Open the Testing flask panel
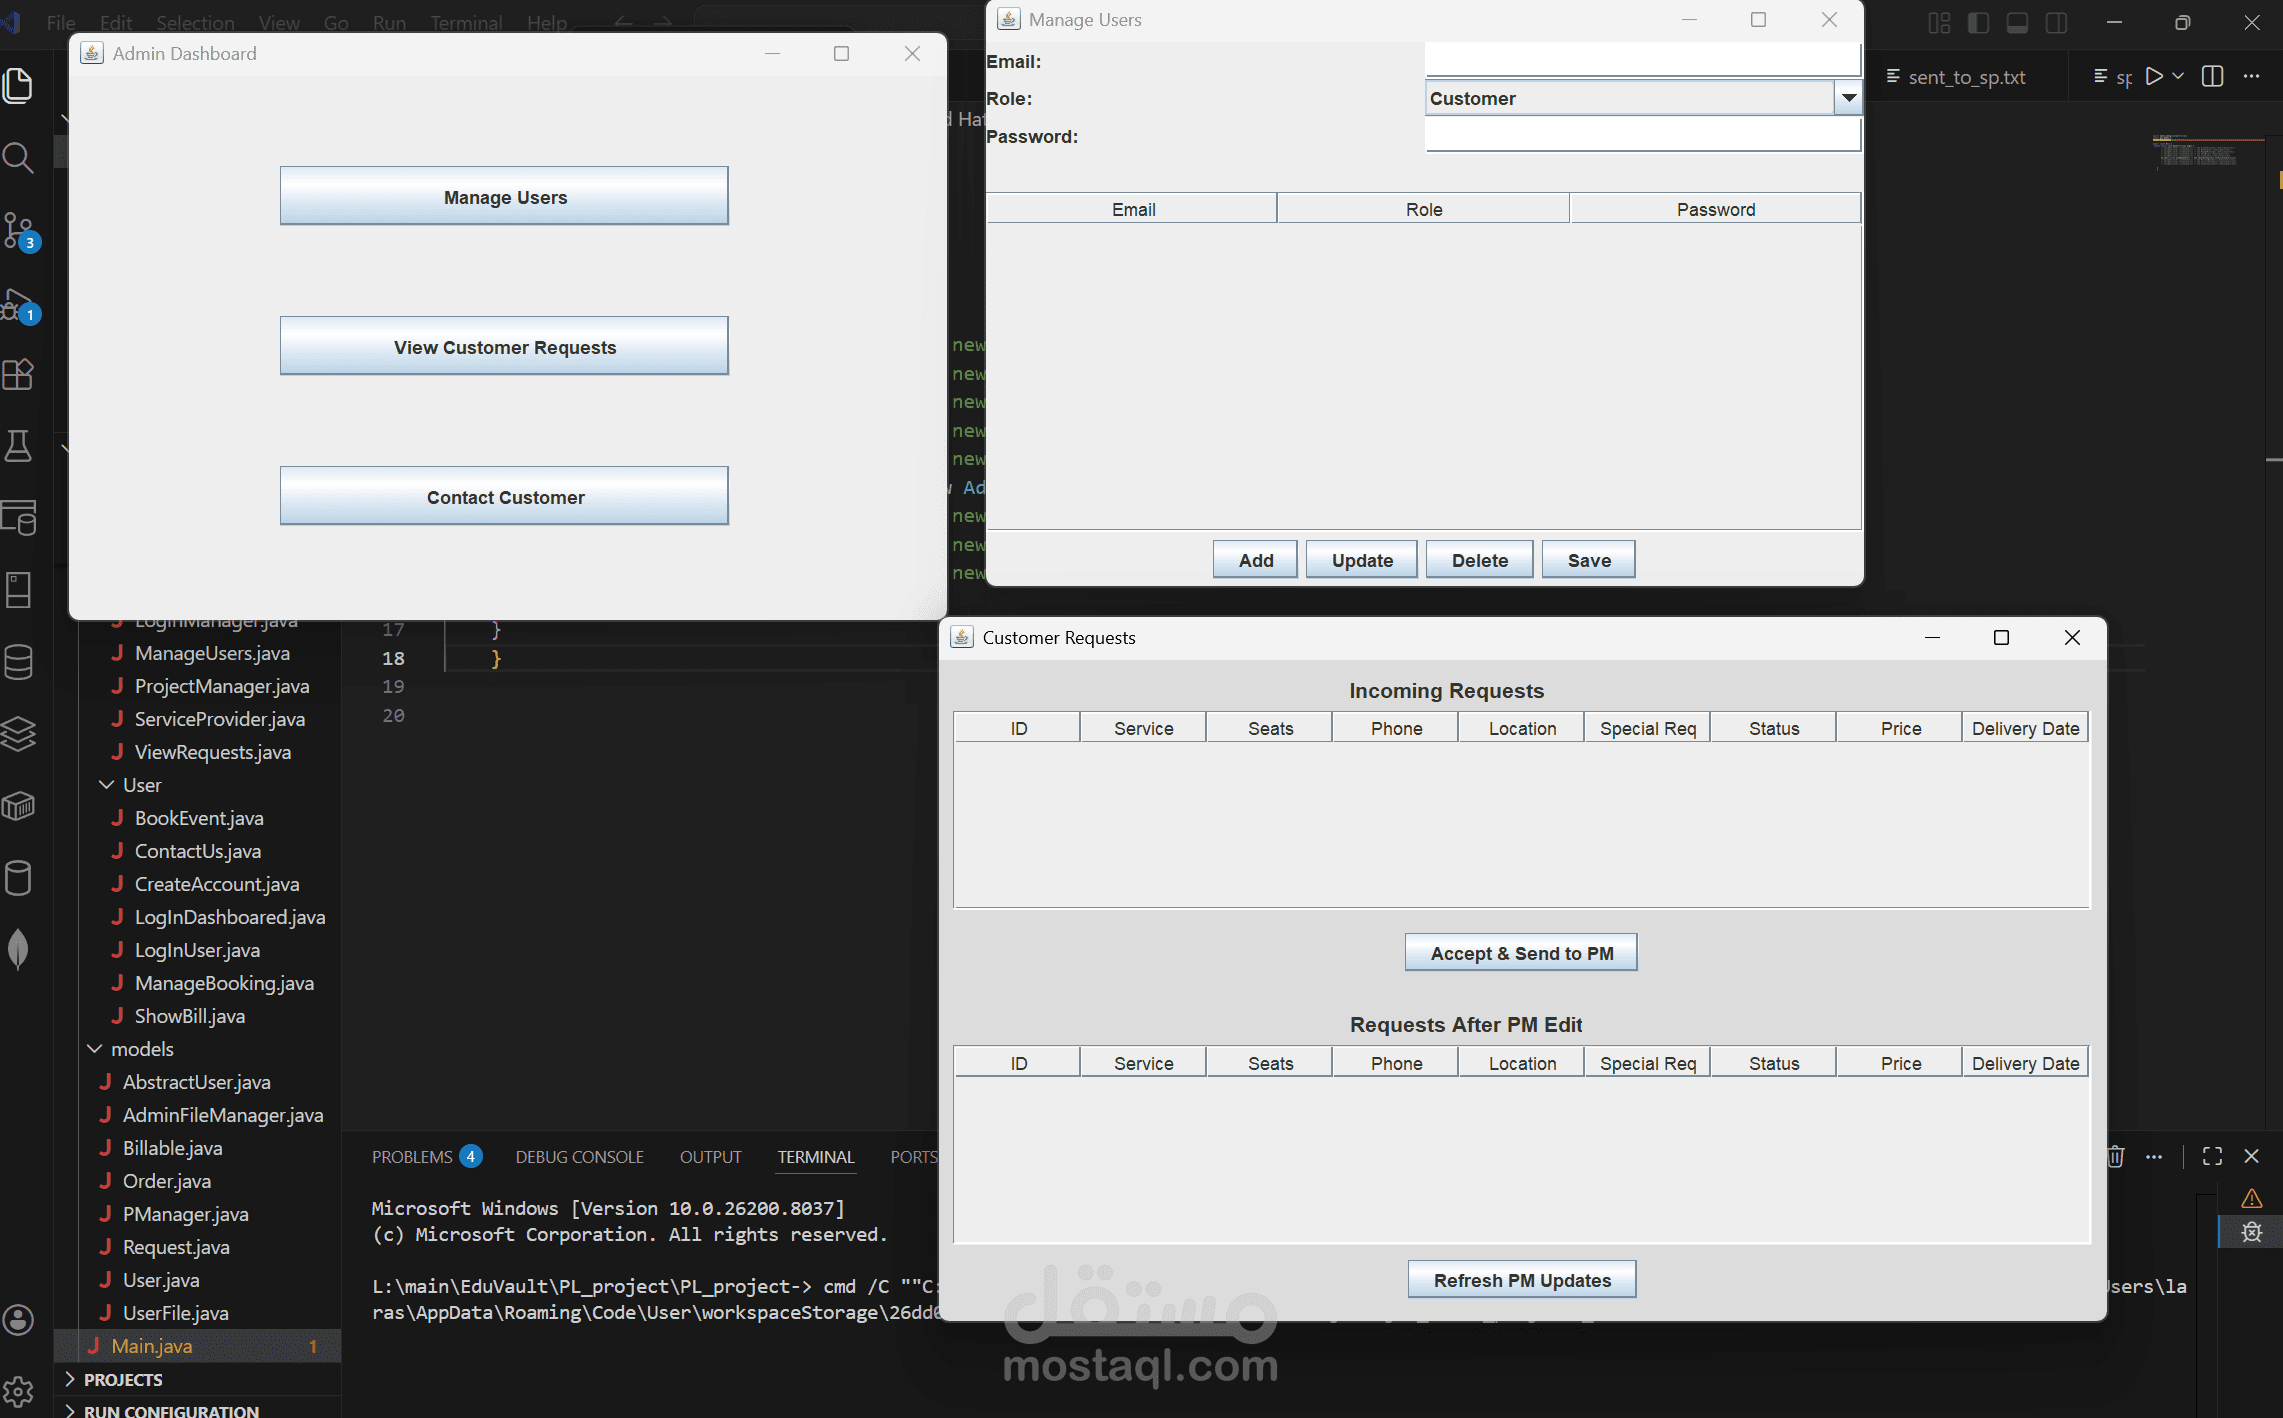Screen dimensions: 2283x1418 [18, 447]
